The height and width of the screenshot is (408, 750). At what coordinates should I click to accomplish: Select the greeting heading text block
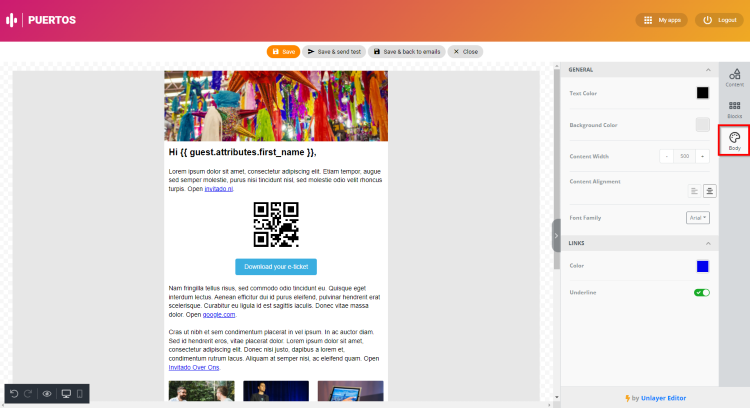tap(243, 152)
